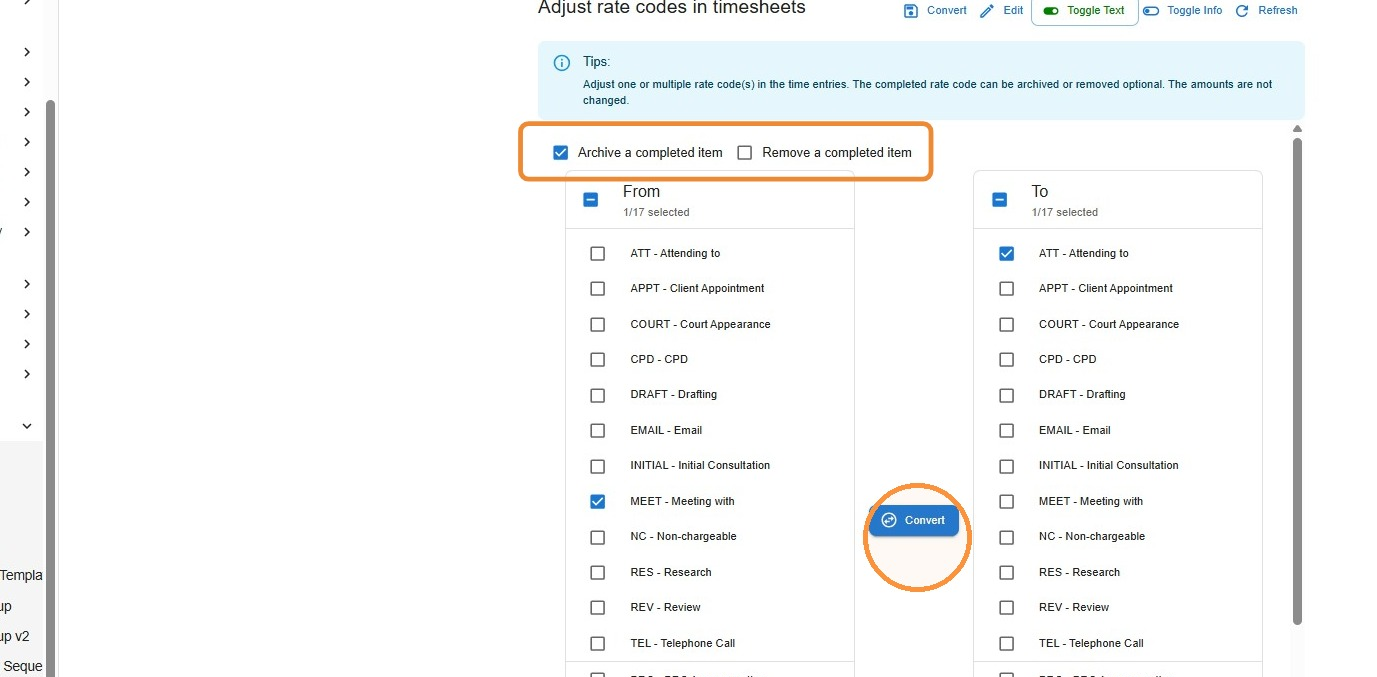Check RES - Research in From list
Screen dimensions: 1377x677
click(598, 573)
